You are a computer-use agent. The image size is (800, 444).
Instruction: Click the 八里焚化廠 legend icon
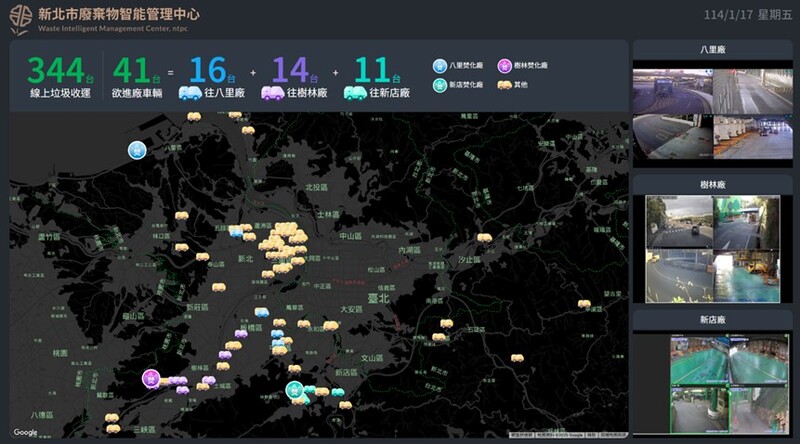click(440, 66)
